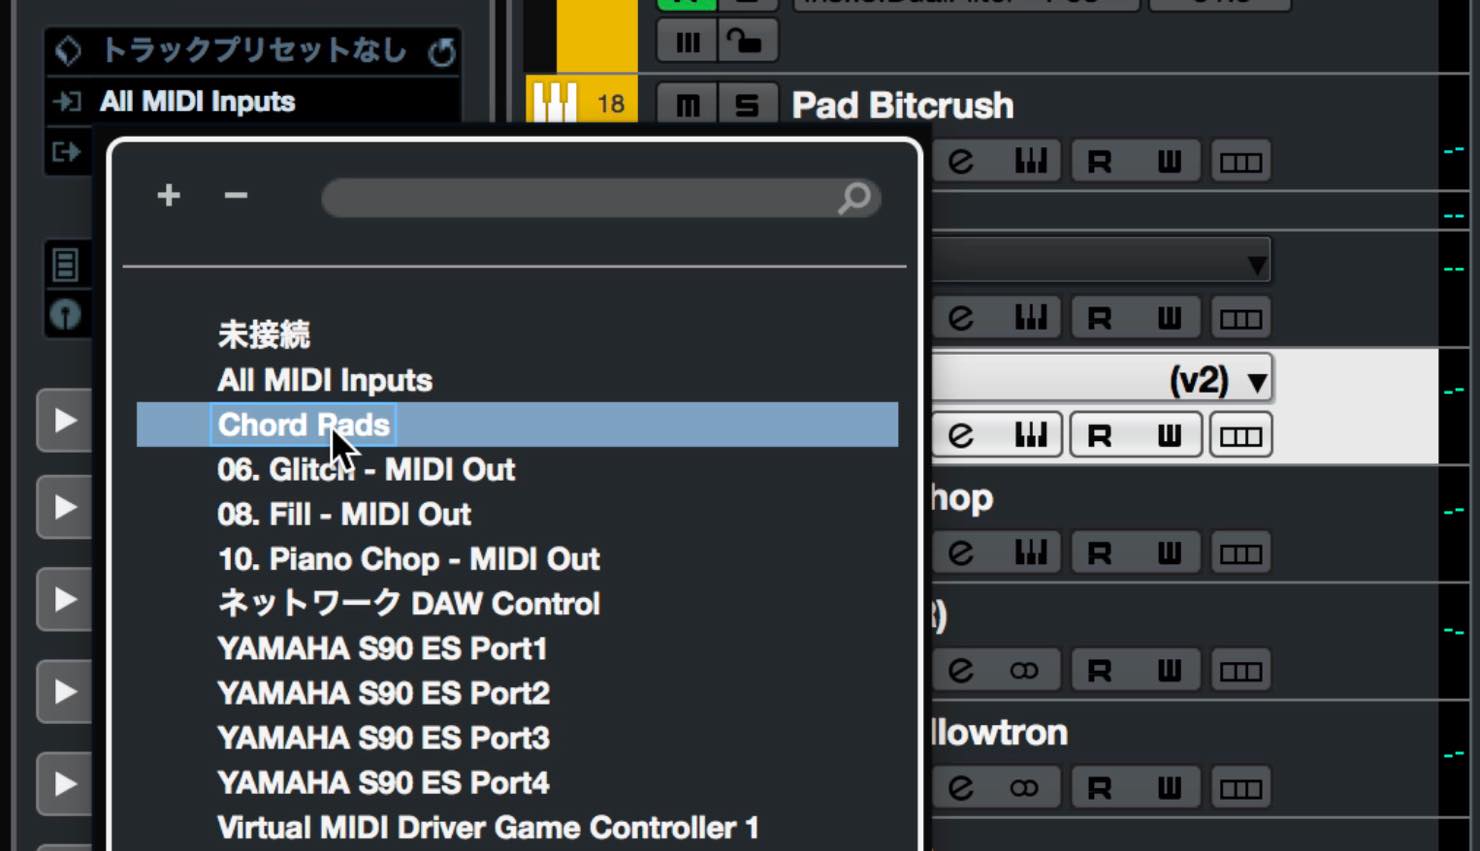Click the Pad Bitcrush instrument keyboard icon
The width and height of the screenshot is (1480, 851).
point(555,101)
